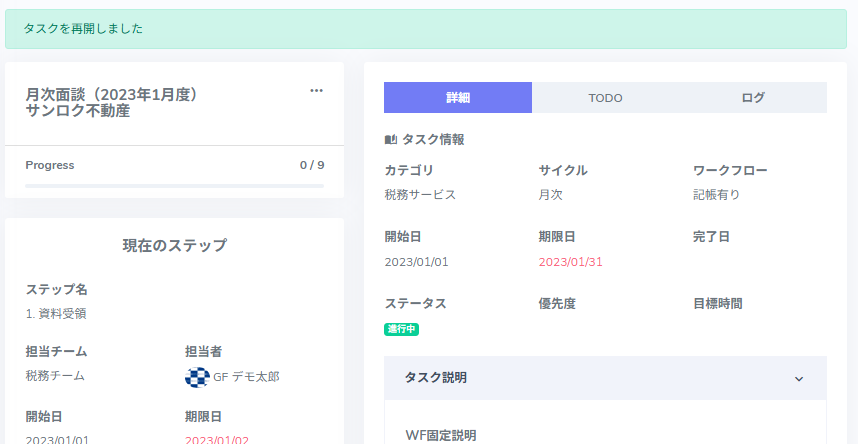Open the TODO tab

point(605,98)
